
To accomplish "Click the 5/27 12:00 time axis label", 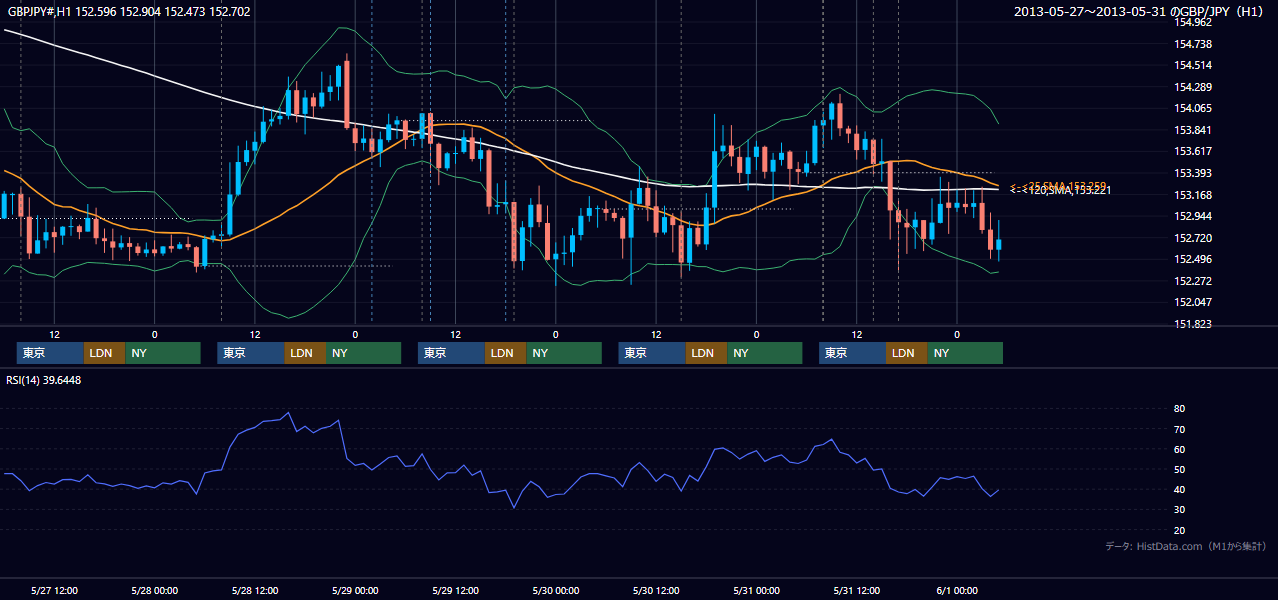I will click(55, 591).
